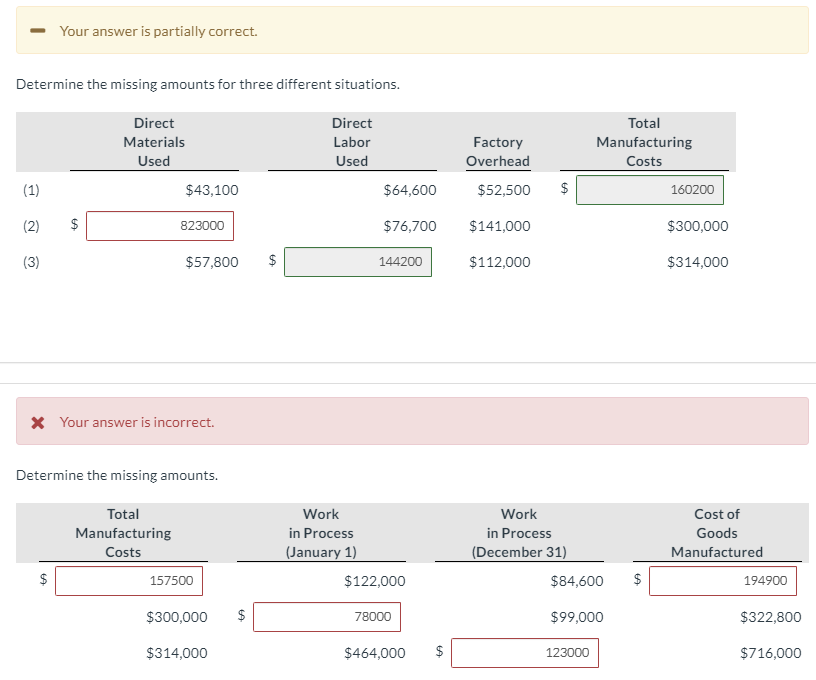This screenshot has width=816, height=680.
Task: Click the partially correct dash icon
Action: (x=37, y=31)
